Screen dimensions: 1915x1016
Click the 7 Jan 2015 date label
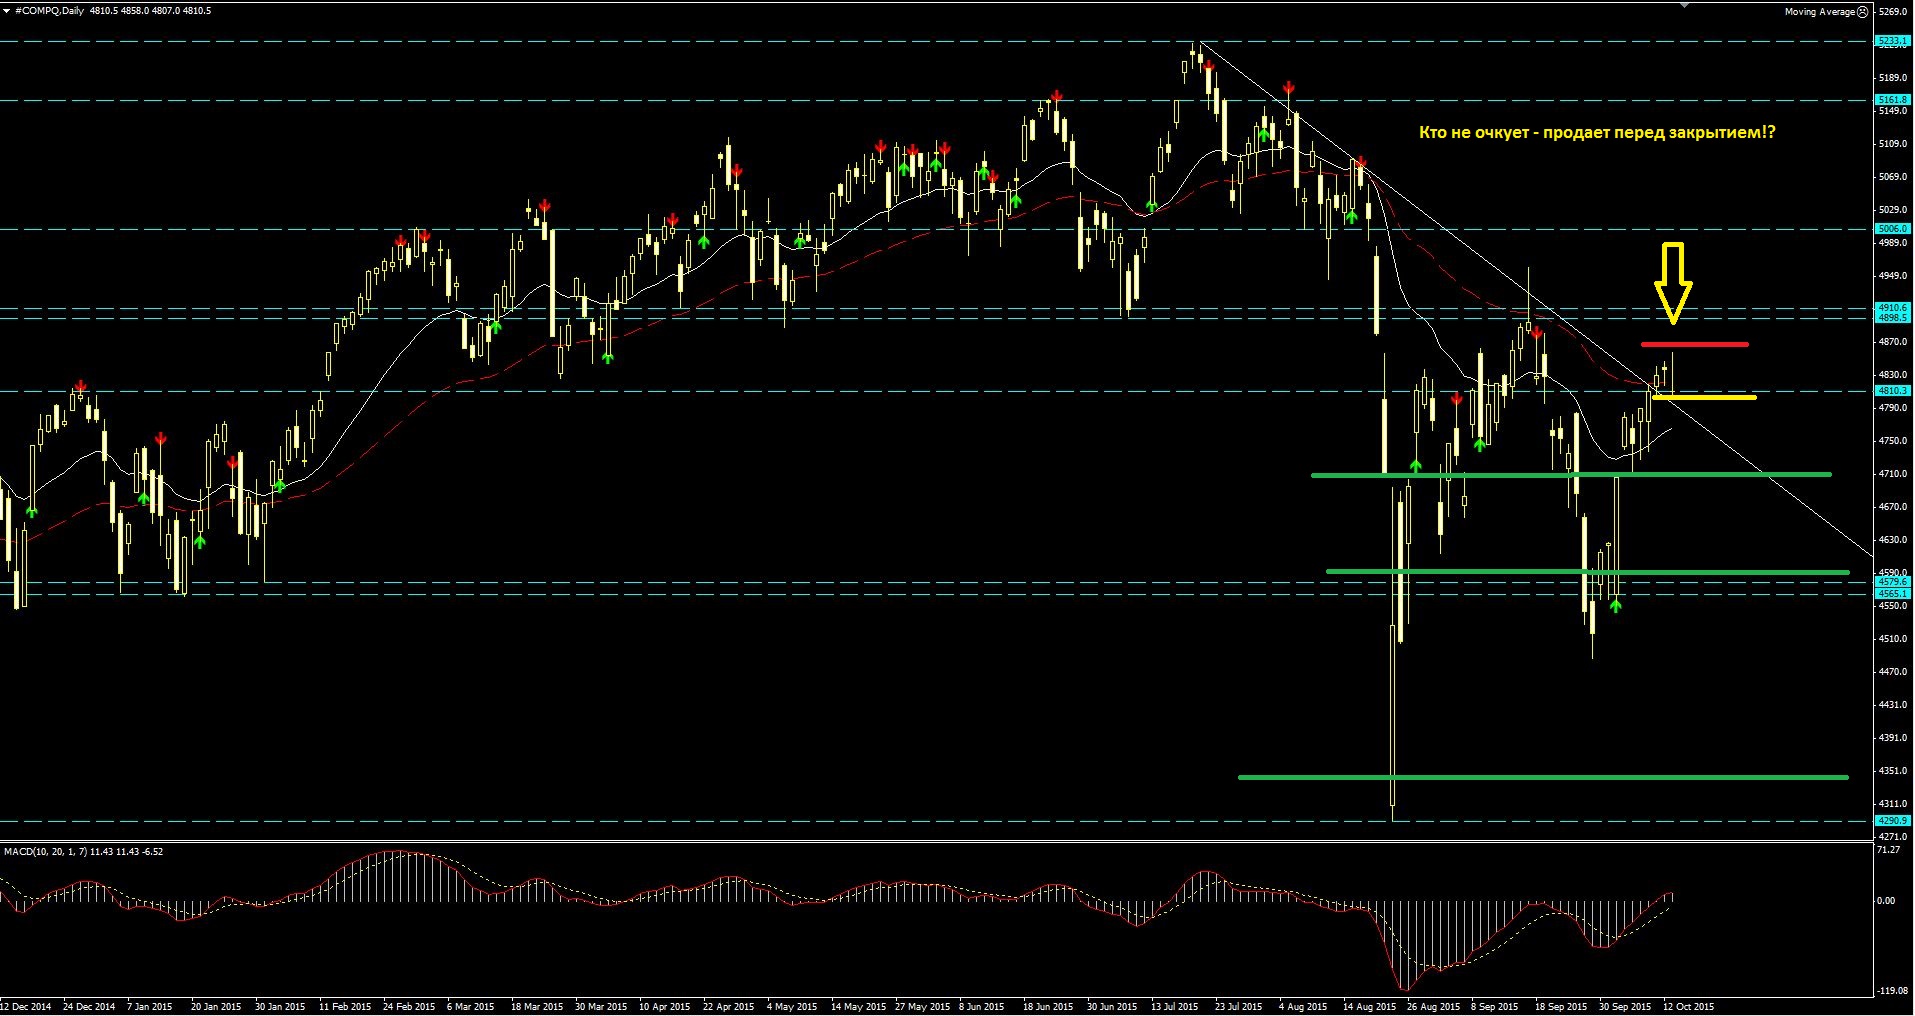[150, 1006]
